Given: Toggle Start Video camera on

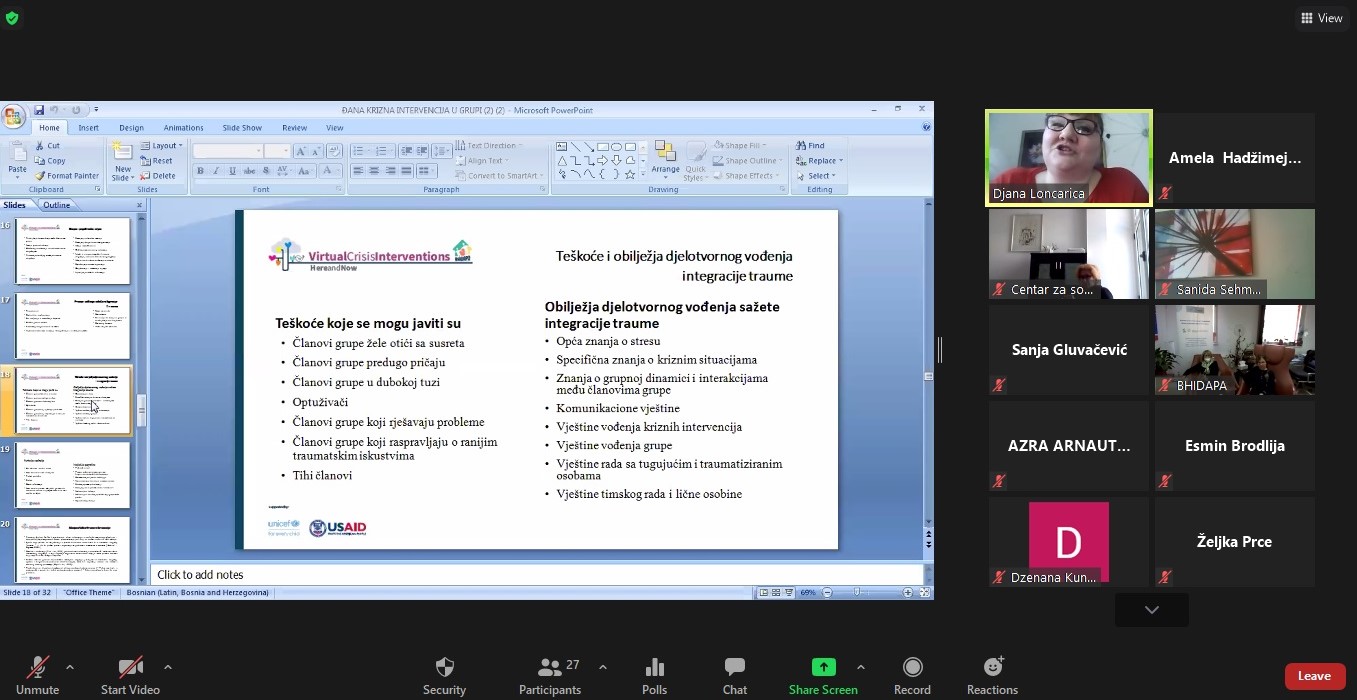Looking at the screenshot, I should [130, 668].
